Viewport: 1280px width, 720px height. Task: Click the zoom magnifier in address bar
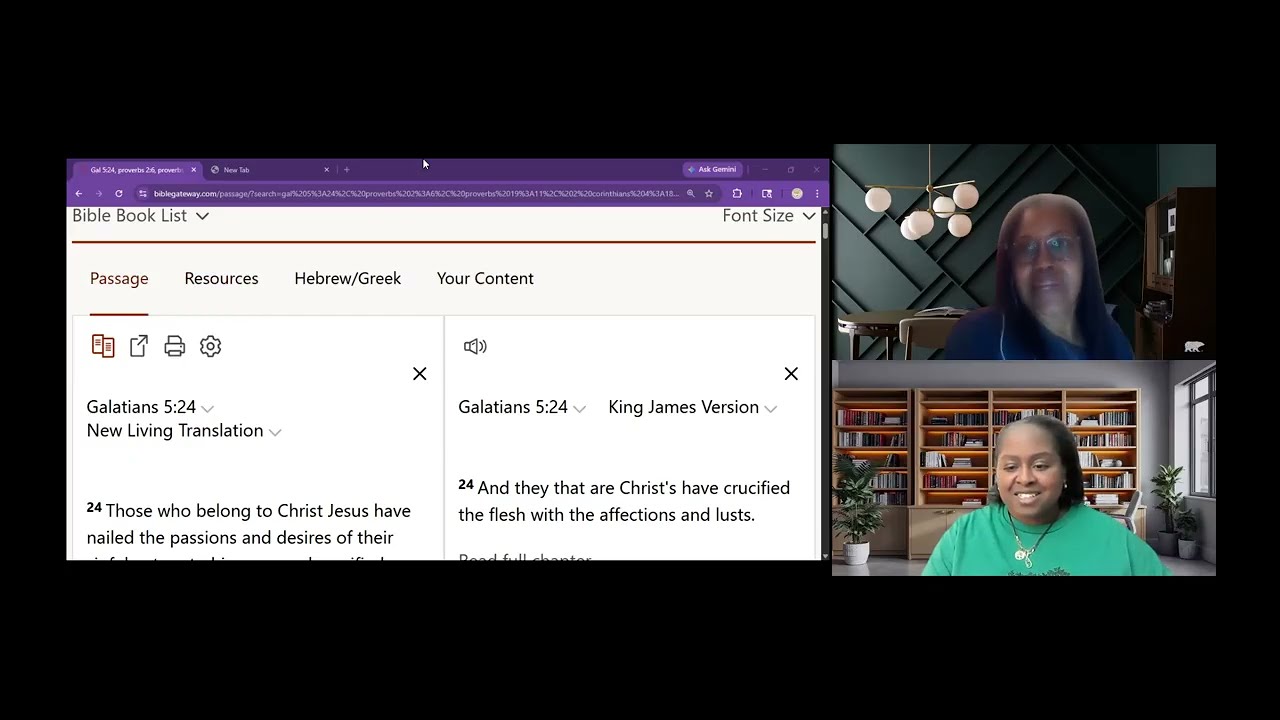690,193
